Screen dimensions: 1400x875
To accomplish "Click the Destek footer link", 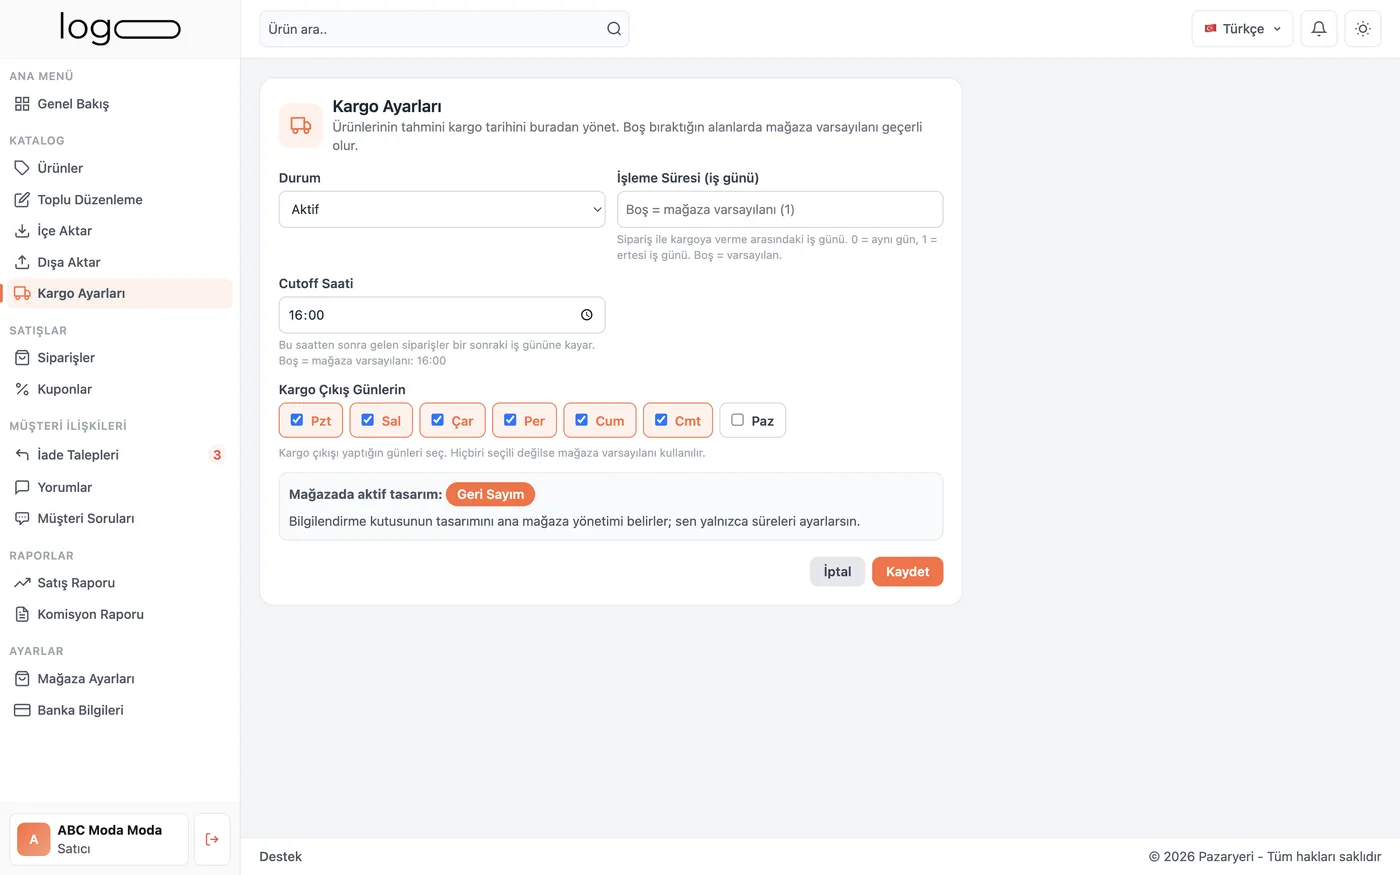I will [x=280, y=857].
